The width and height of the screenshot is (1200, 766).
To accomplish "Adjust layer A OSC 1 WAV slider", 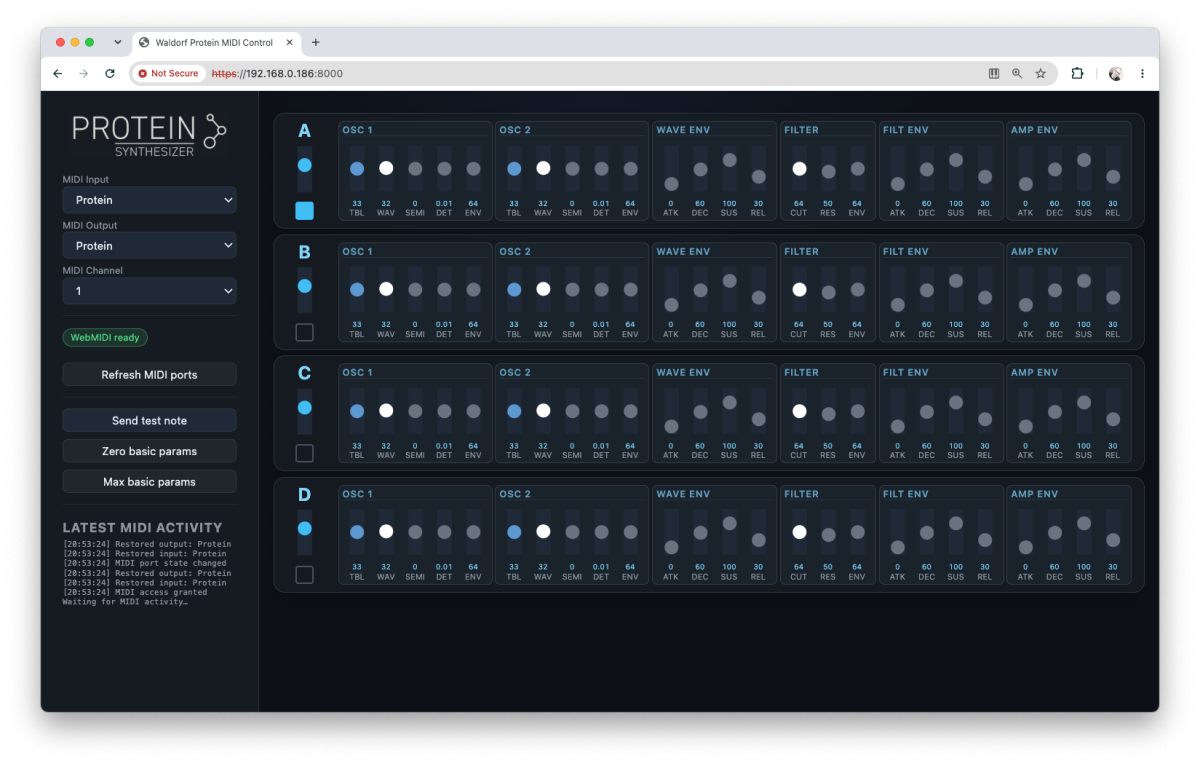I will (x=386, y=169).
